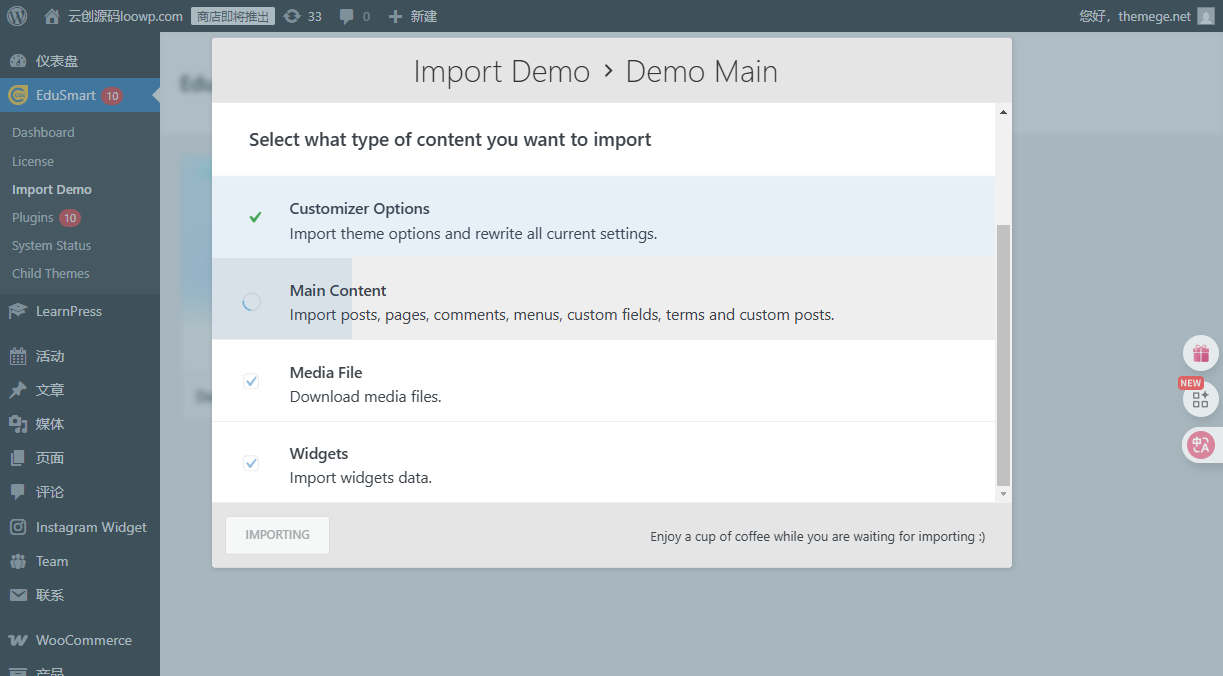The height and width of the screenshot is (676, 1223).
Task: Open the updates icon showing 33
Action: [x=291, y=16]
